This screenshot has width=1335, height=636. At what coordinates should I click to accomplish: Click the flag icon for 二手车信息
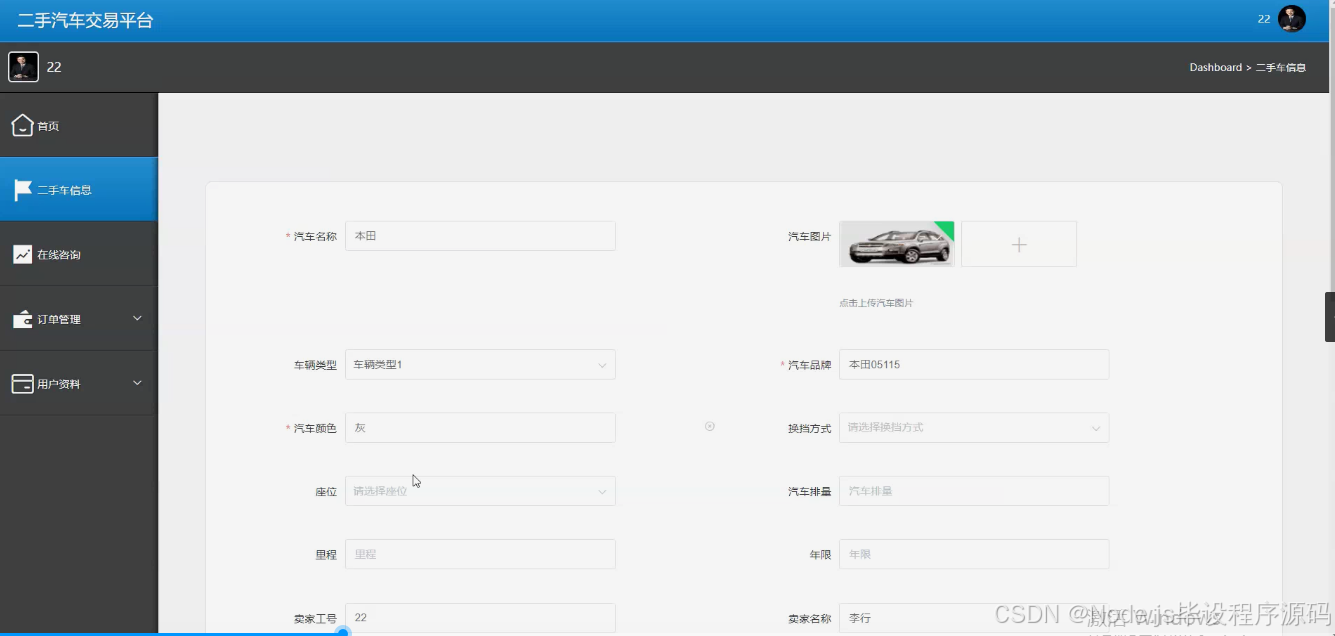coord(22,190)
